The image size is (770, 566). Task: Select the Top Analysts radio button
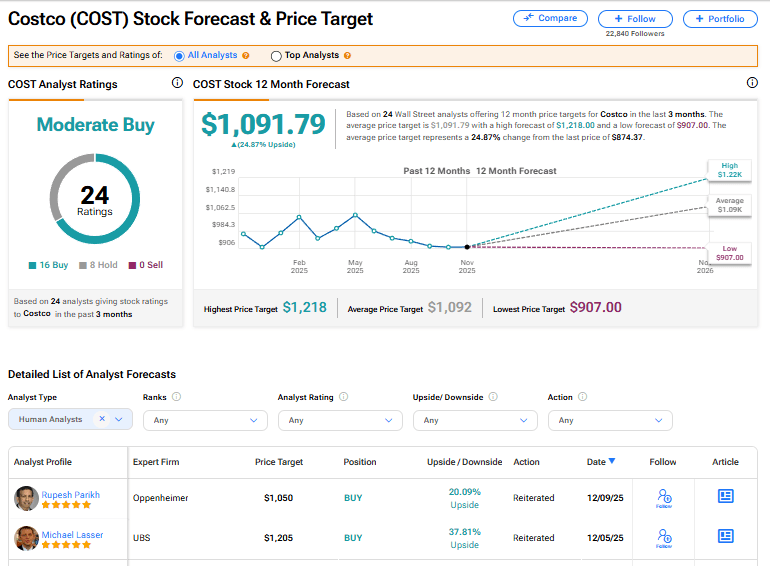click(276, 56)
